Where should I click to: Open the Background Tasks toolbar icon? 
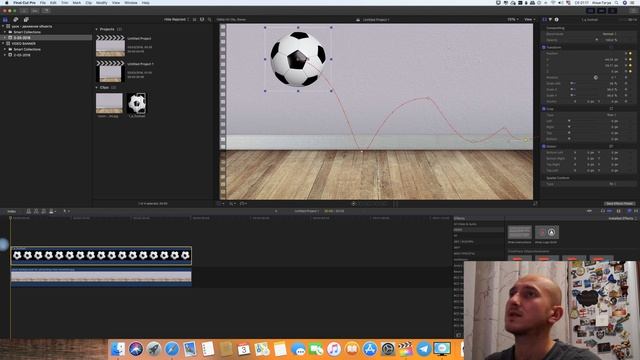coord(46,11)
